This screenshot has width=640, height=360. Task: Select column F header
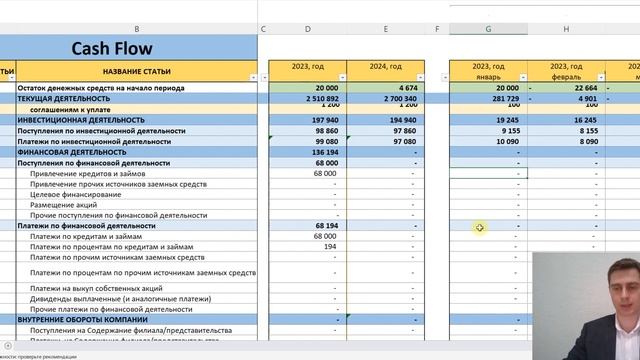click(x=437, y=29)
